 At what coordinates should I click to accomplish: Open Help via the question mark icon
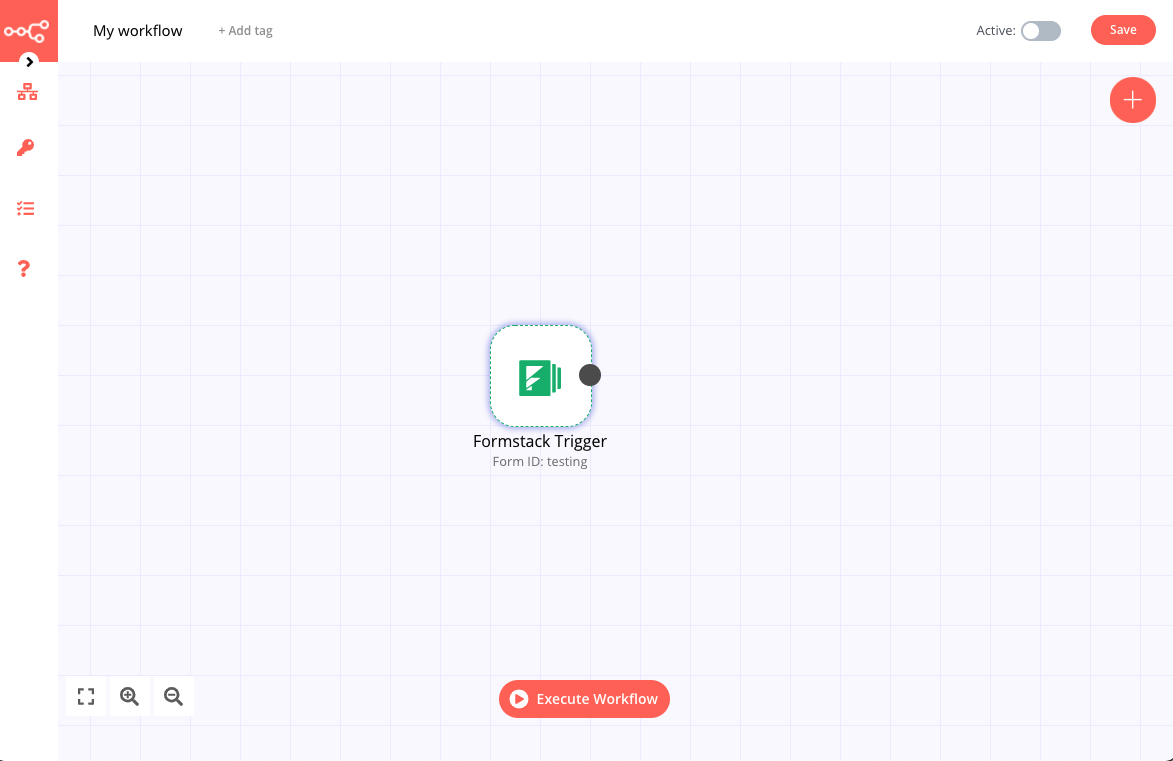[x=25, y=268]
